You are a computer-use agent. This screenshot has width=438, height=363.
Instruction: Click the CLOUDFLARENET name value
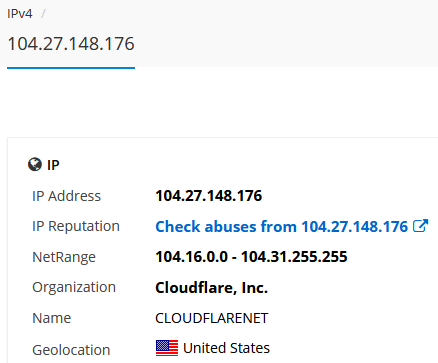coord(211,318)
